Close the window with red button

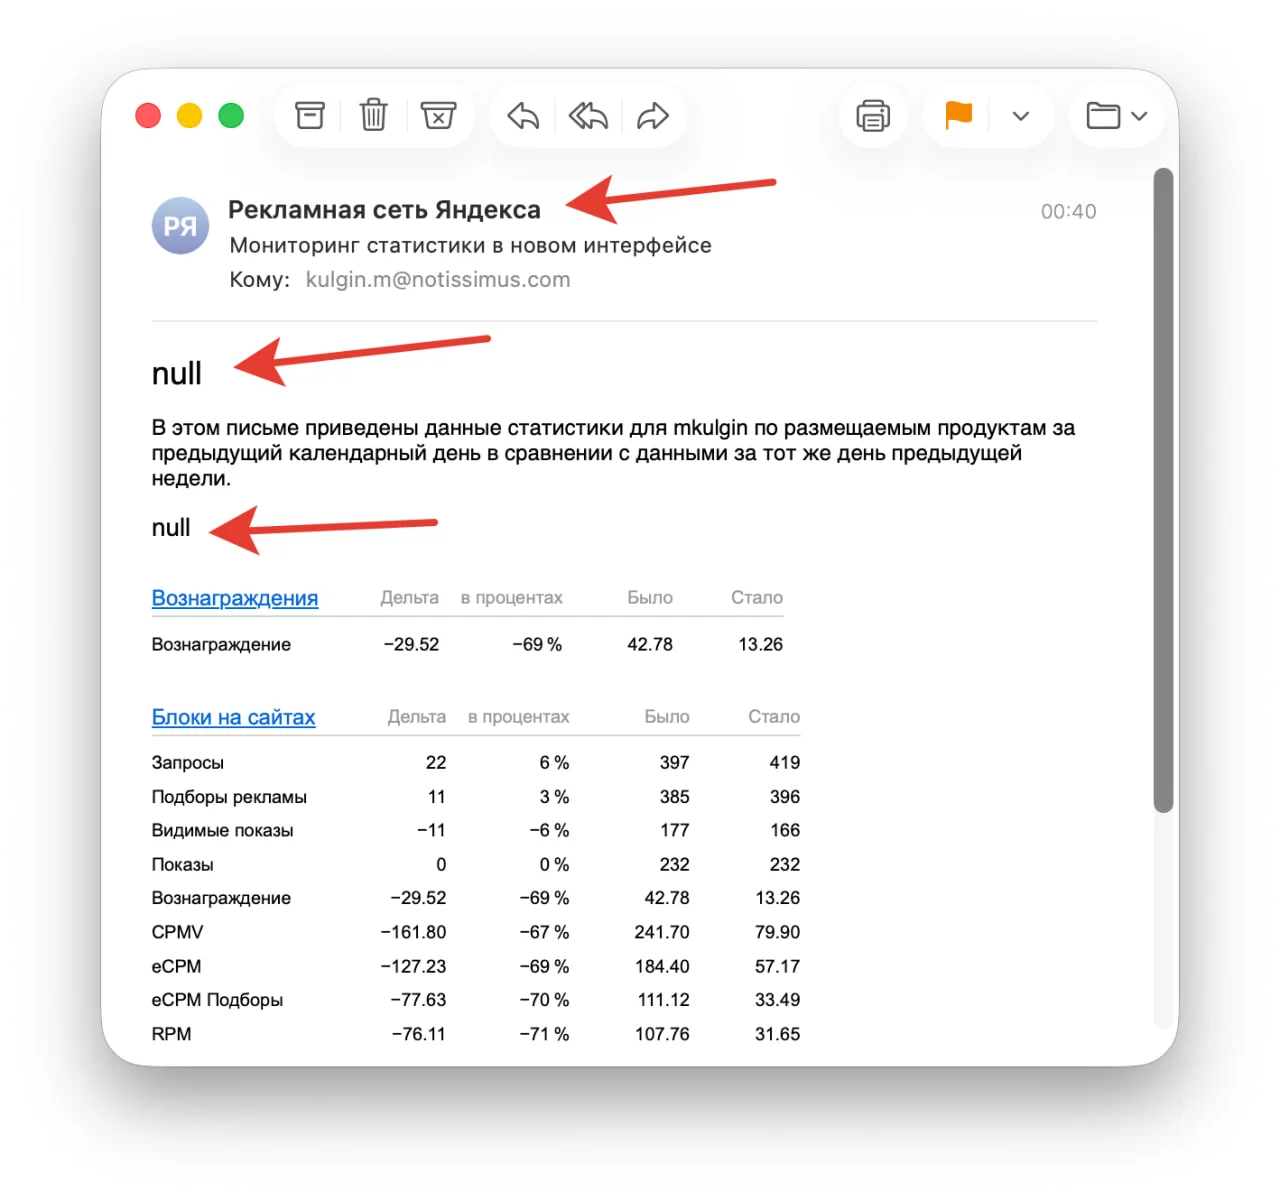(148, 116)
